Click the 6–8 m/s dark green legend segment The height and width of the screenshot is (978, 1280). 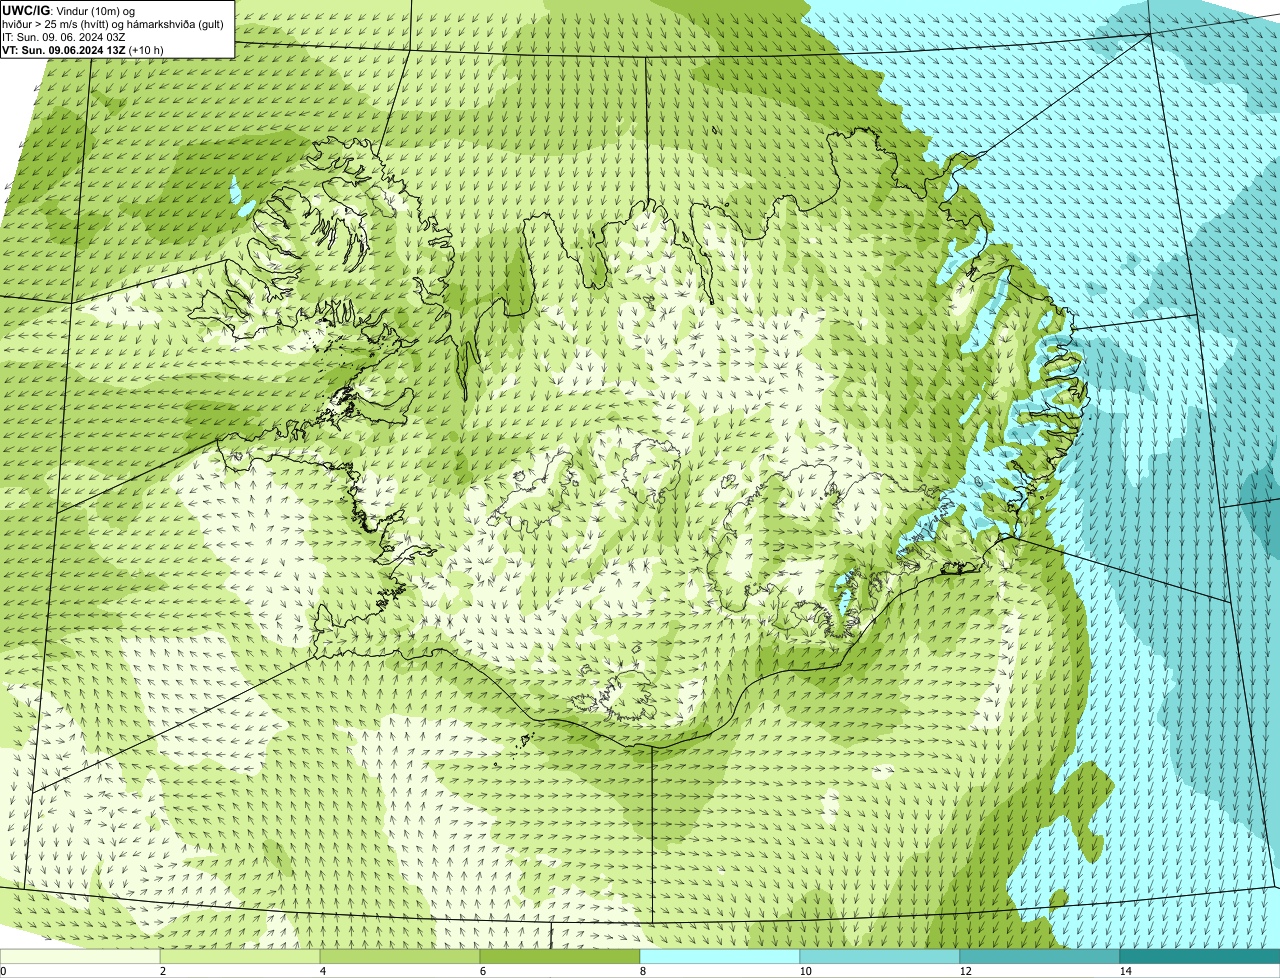coord(560,956)
